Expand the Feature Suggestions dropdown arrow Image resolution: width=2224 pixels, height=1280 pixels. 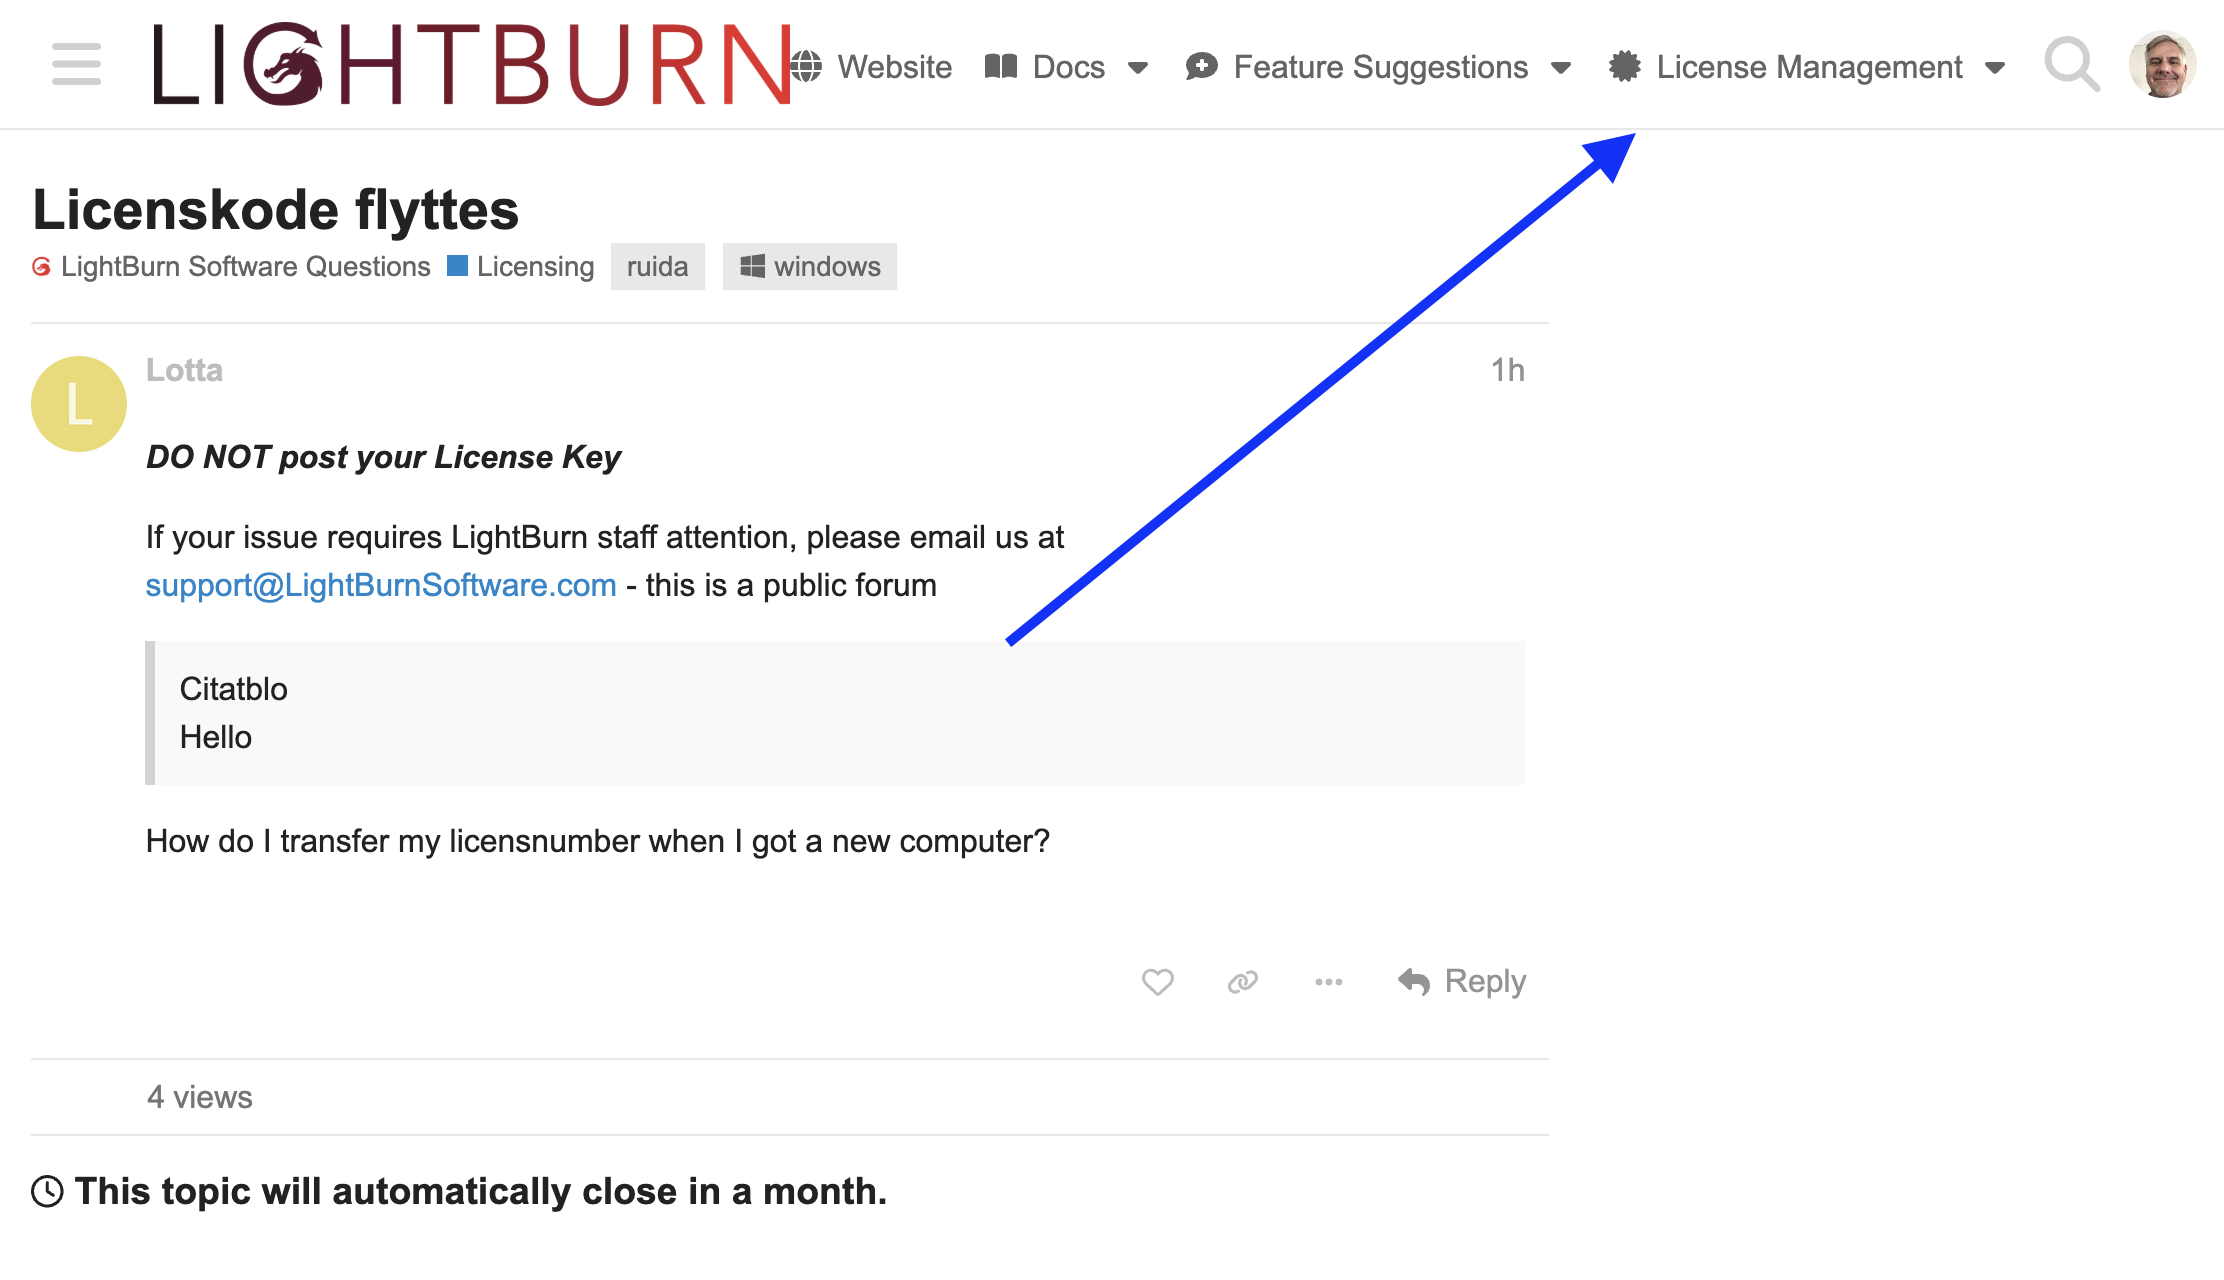(1560, 68)
